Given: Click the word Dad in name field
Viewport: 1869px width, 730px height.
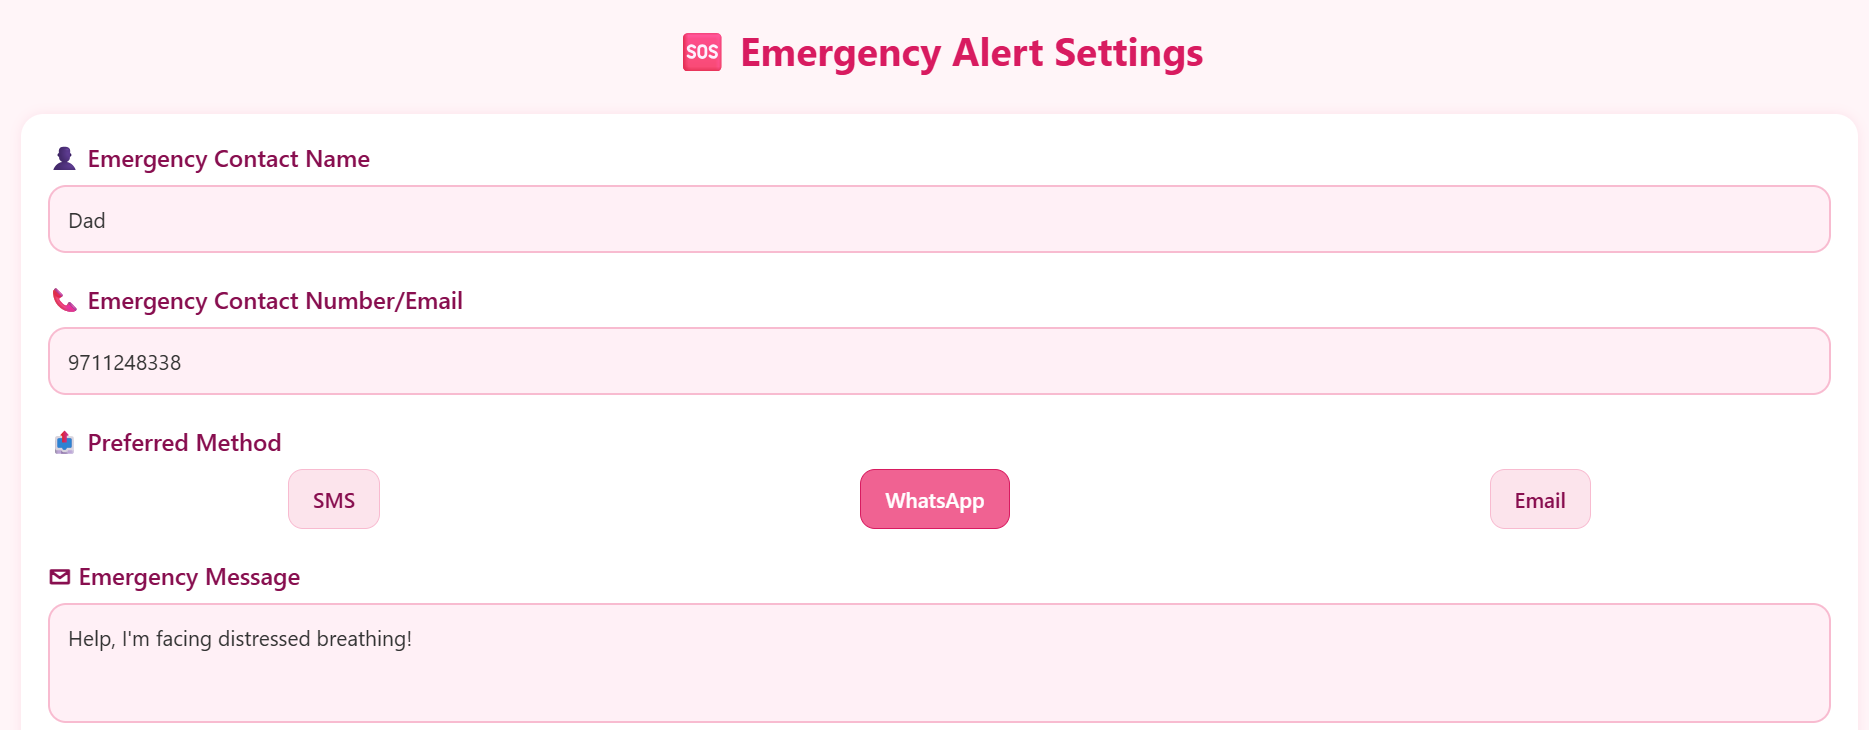Looking at the screenshot, I should 87,221.
